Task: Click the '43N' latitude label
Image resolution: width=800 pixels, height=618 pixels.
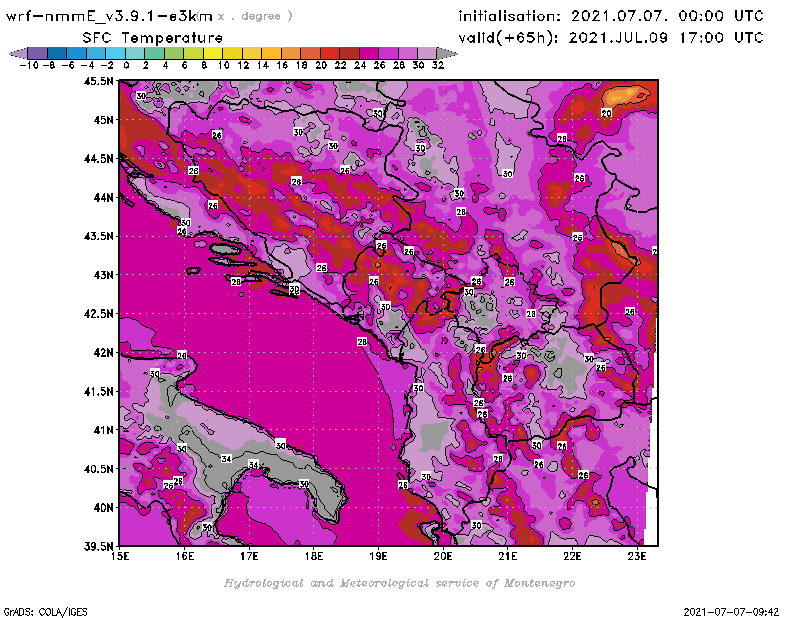Action: pos(103,275)
